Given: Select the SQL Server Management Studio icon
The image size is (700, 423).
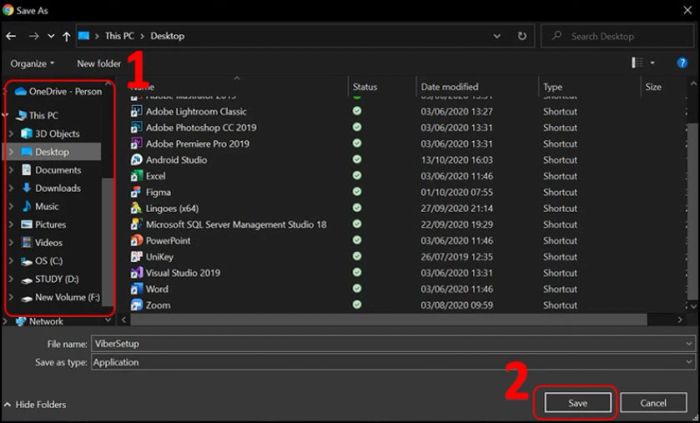Looking at the screenshot, I should point(136,224).
